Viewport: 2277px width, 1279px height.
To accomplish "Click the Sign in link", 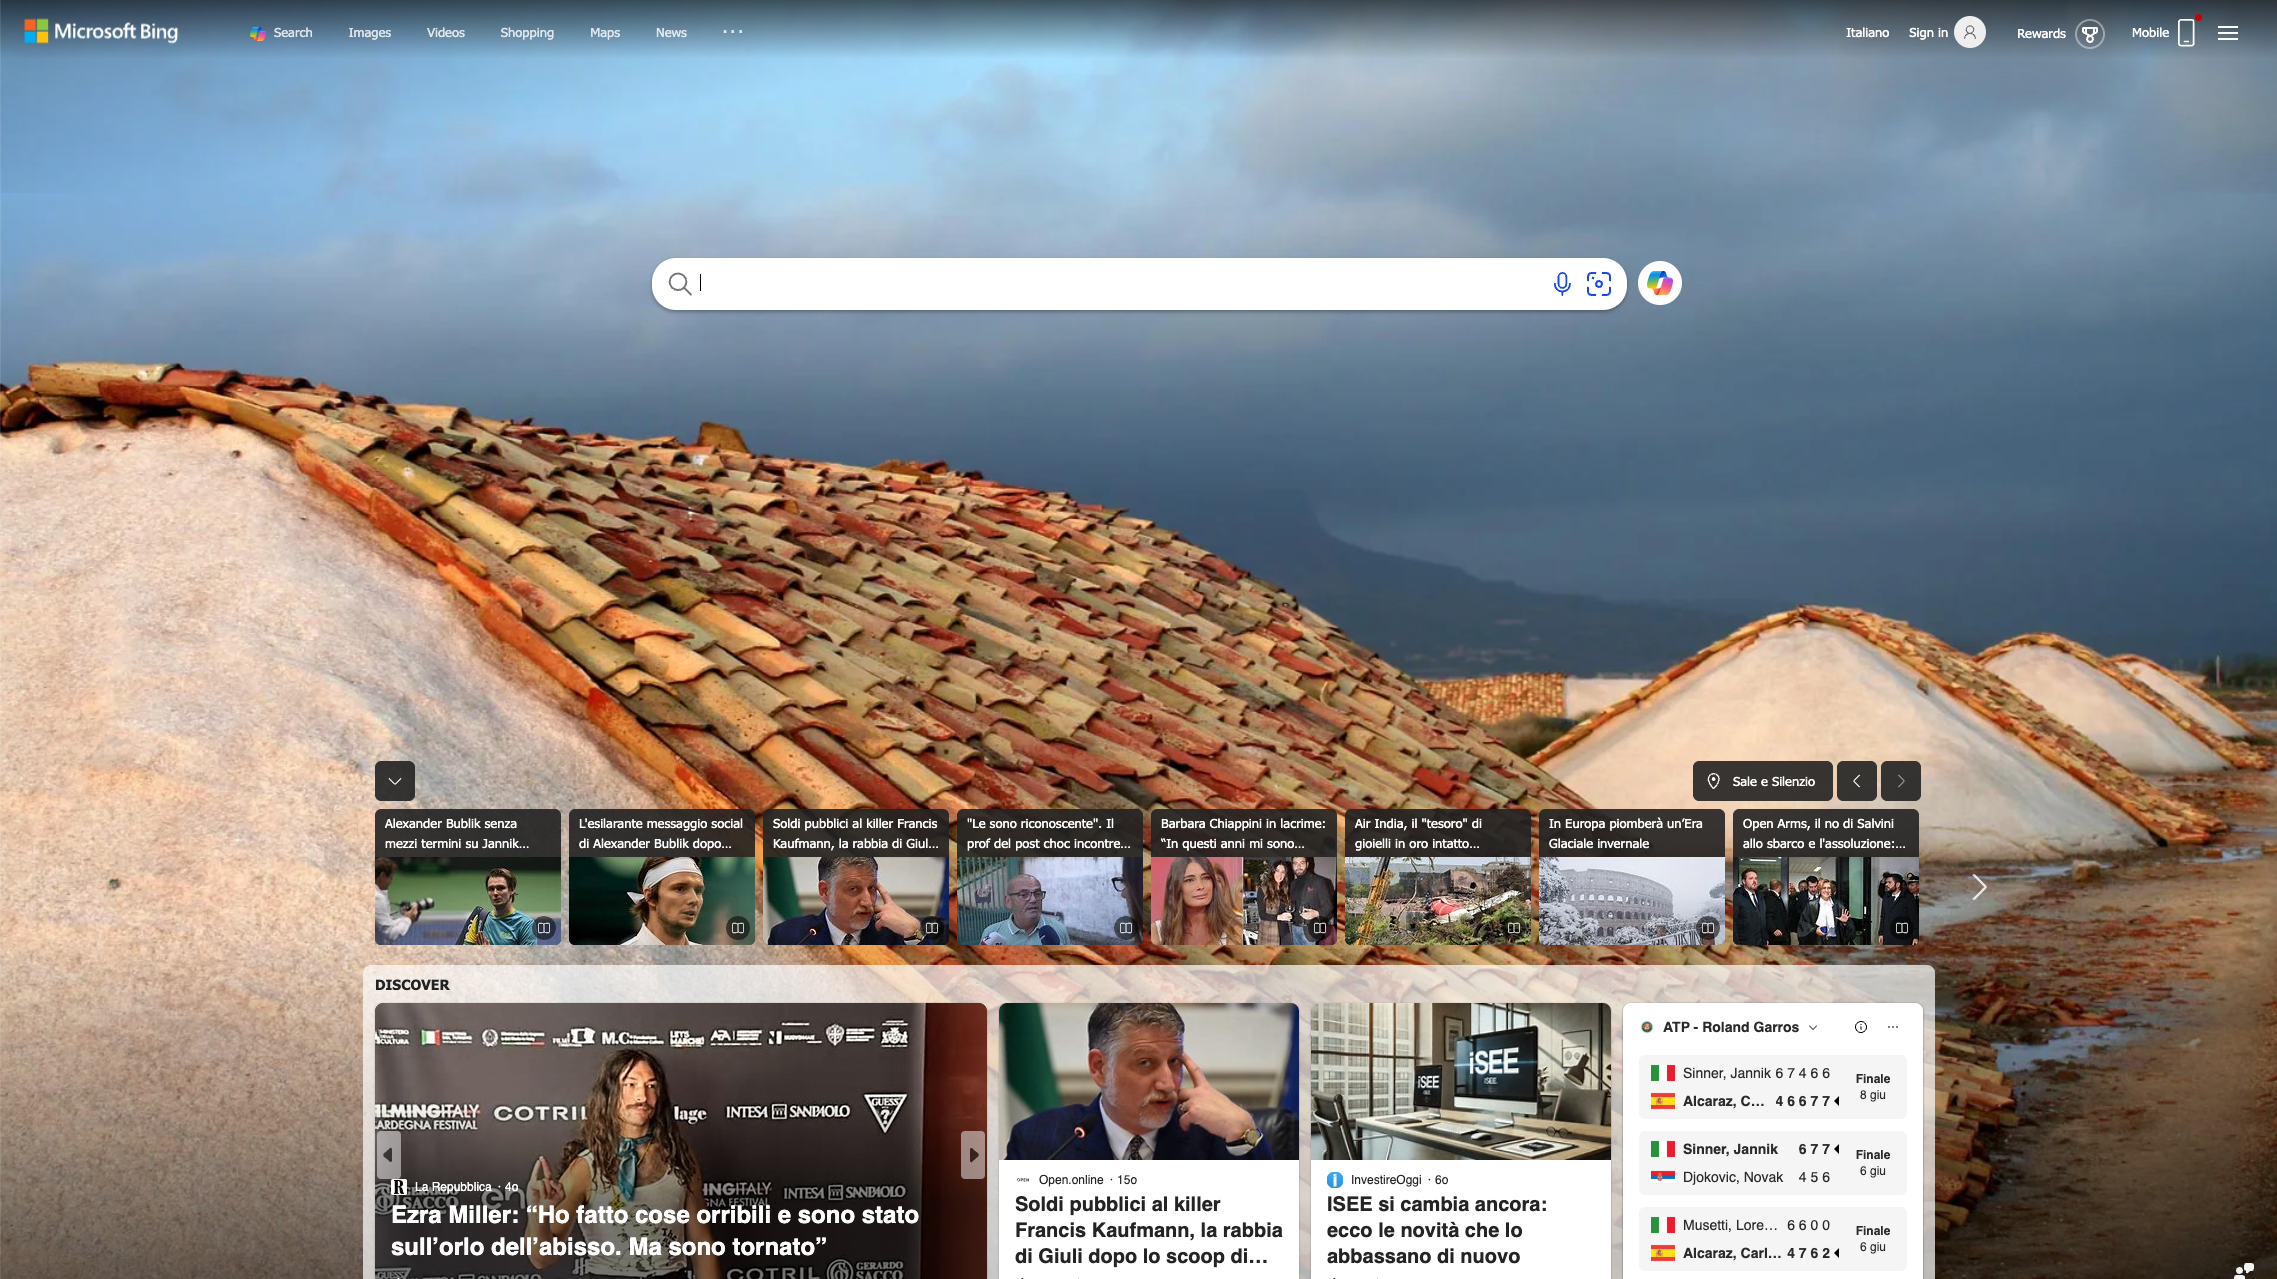I will [1928, 32].
